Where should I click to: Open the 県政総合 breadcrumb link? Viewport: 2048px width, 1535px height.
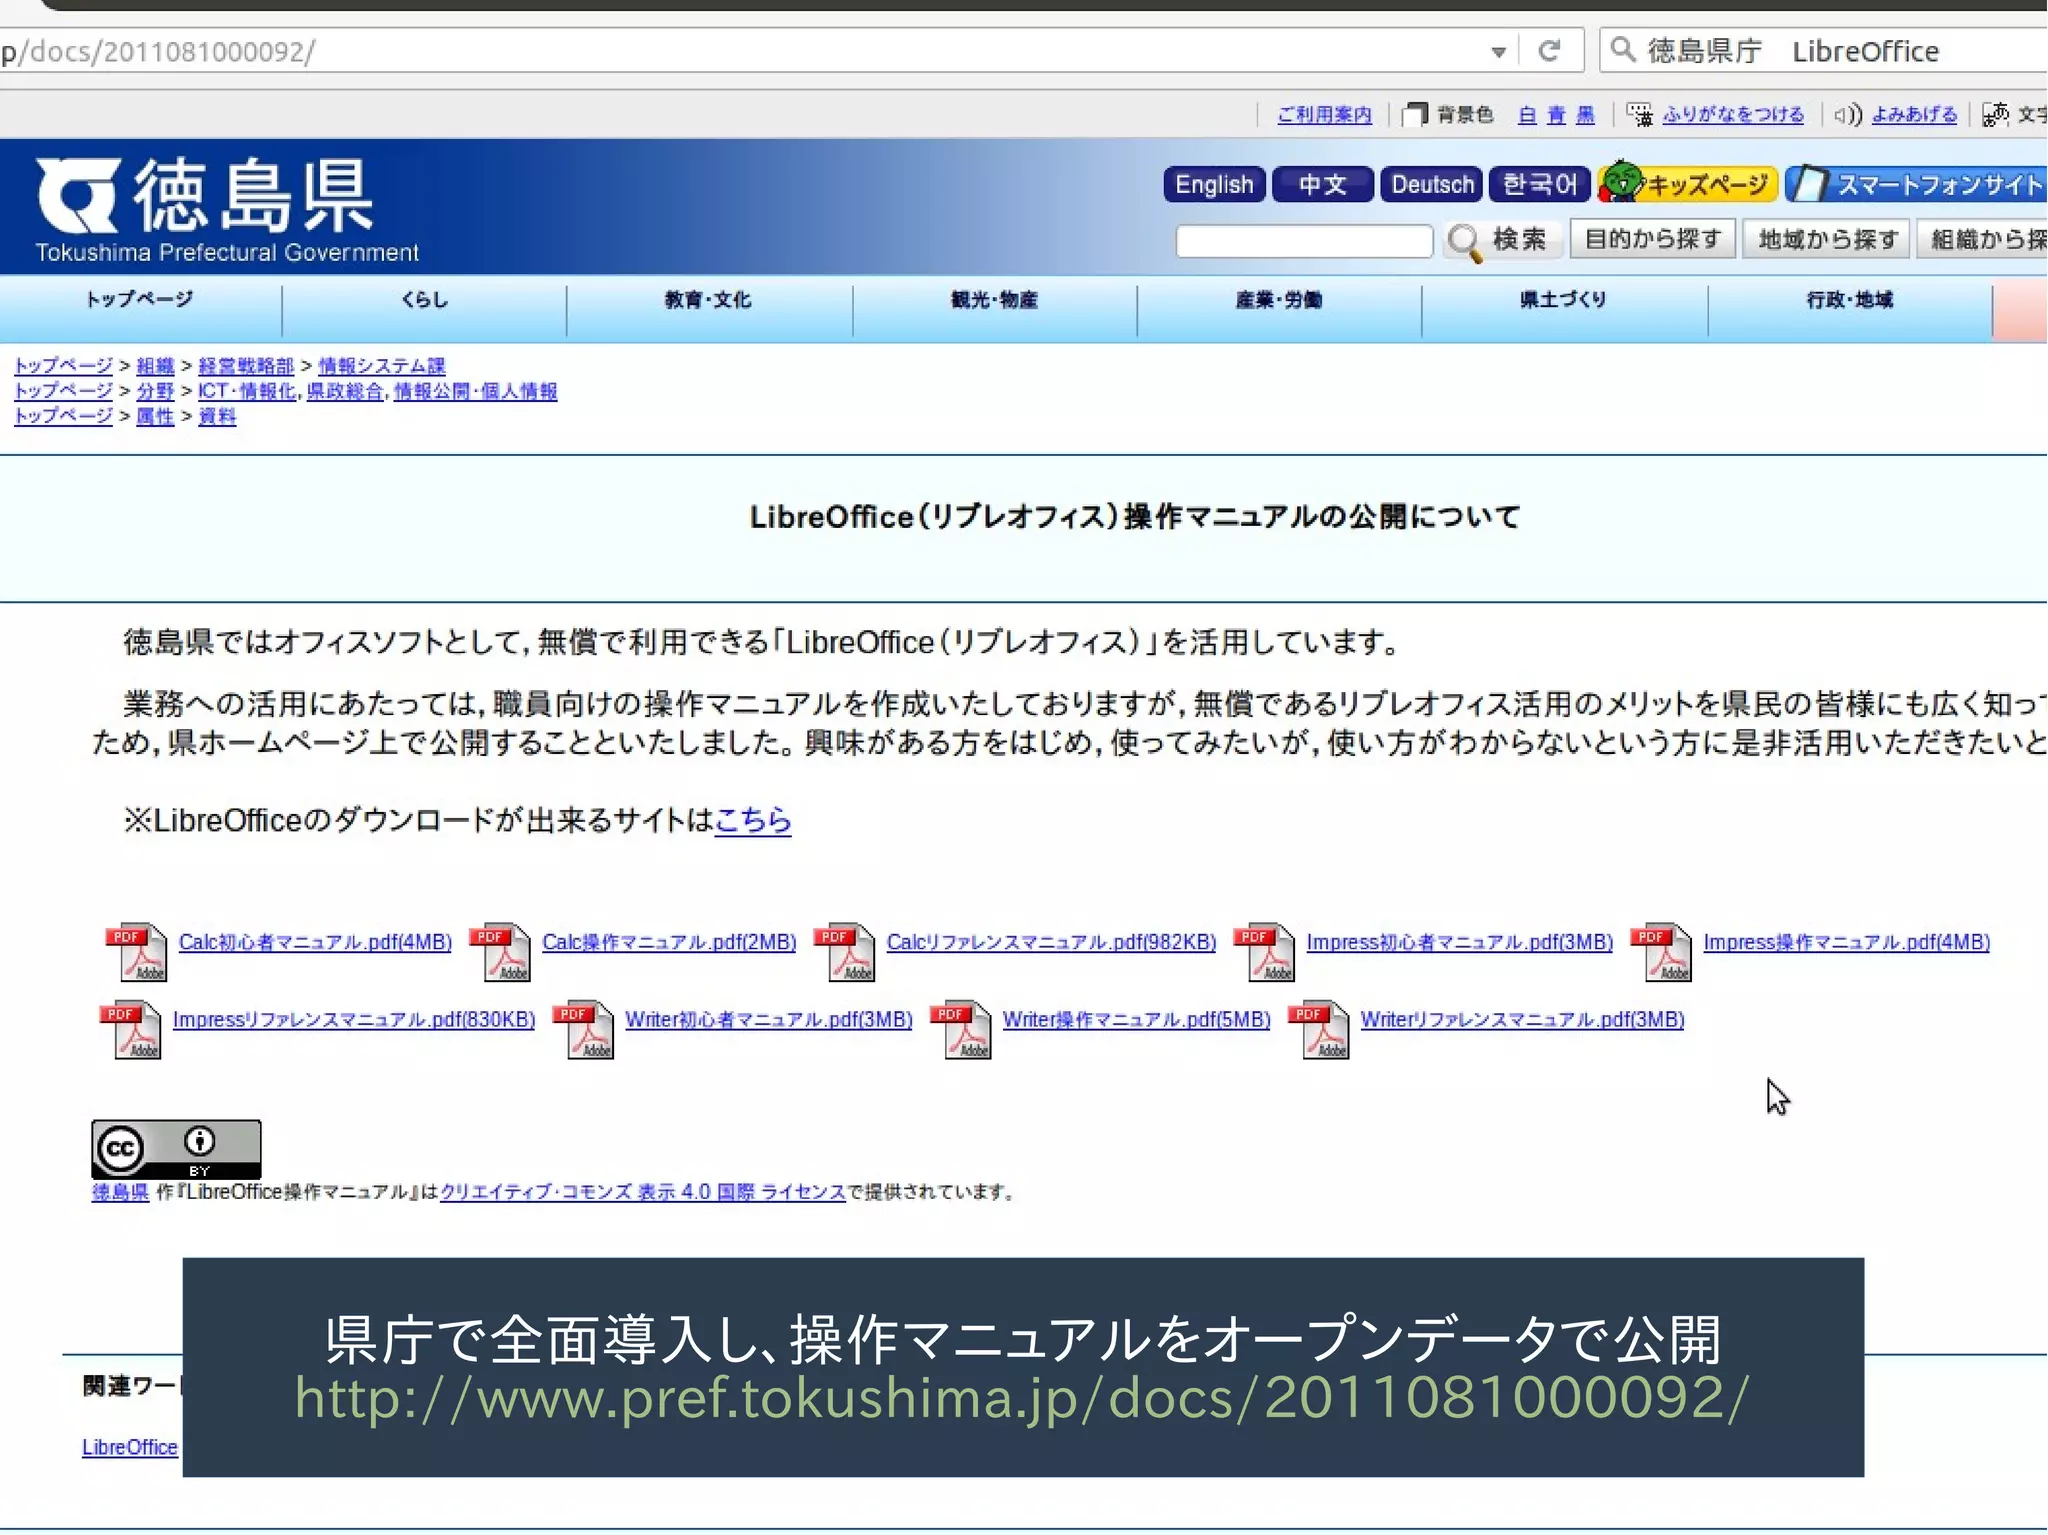[345, 391]
